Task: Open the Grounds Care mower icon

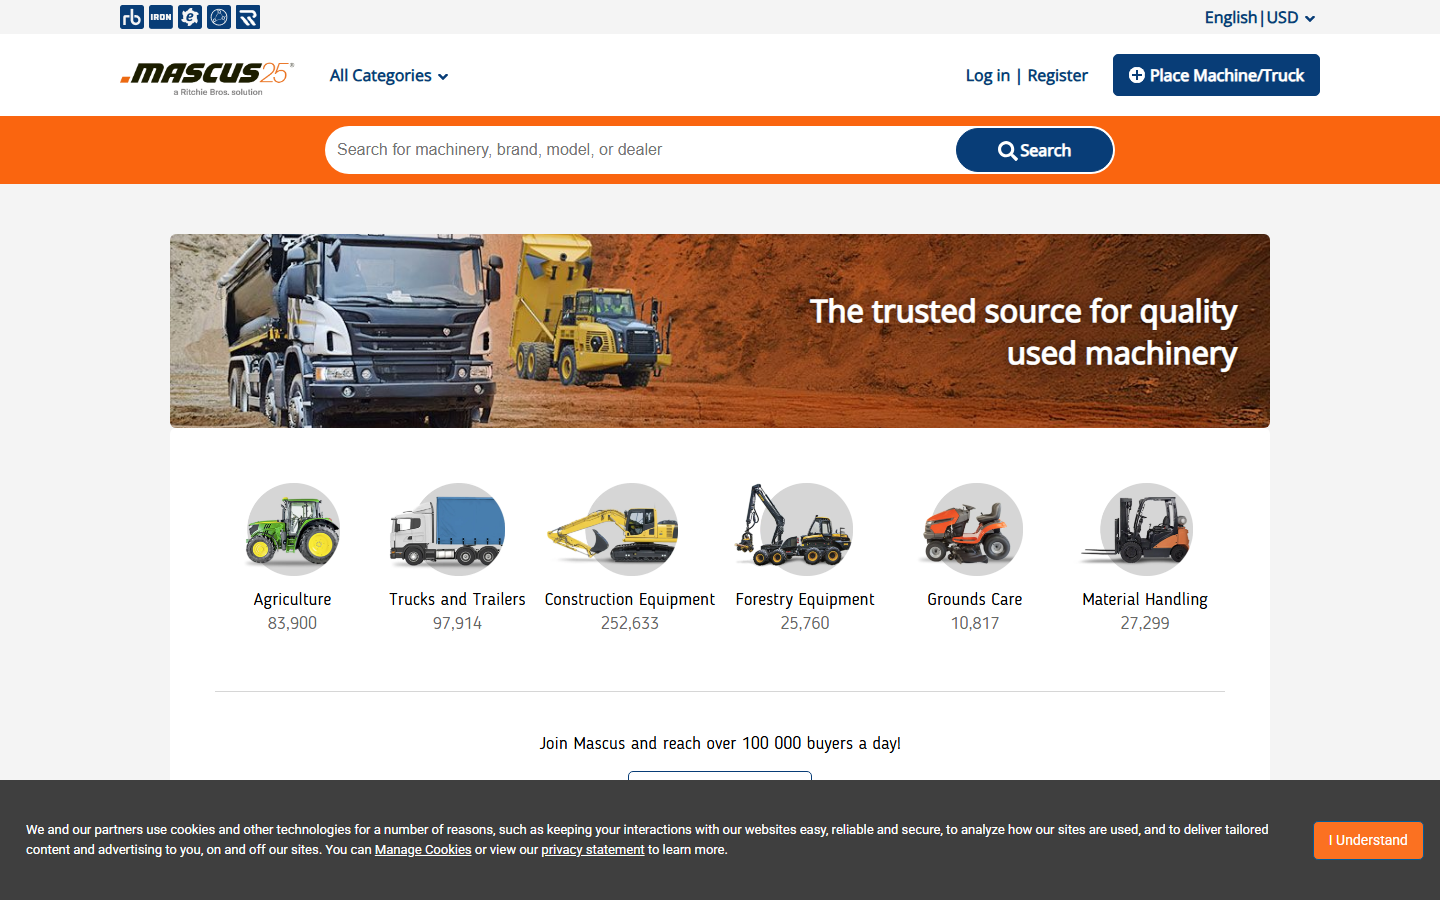Action: (x=973, y=529)
